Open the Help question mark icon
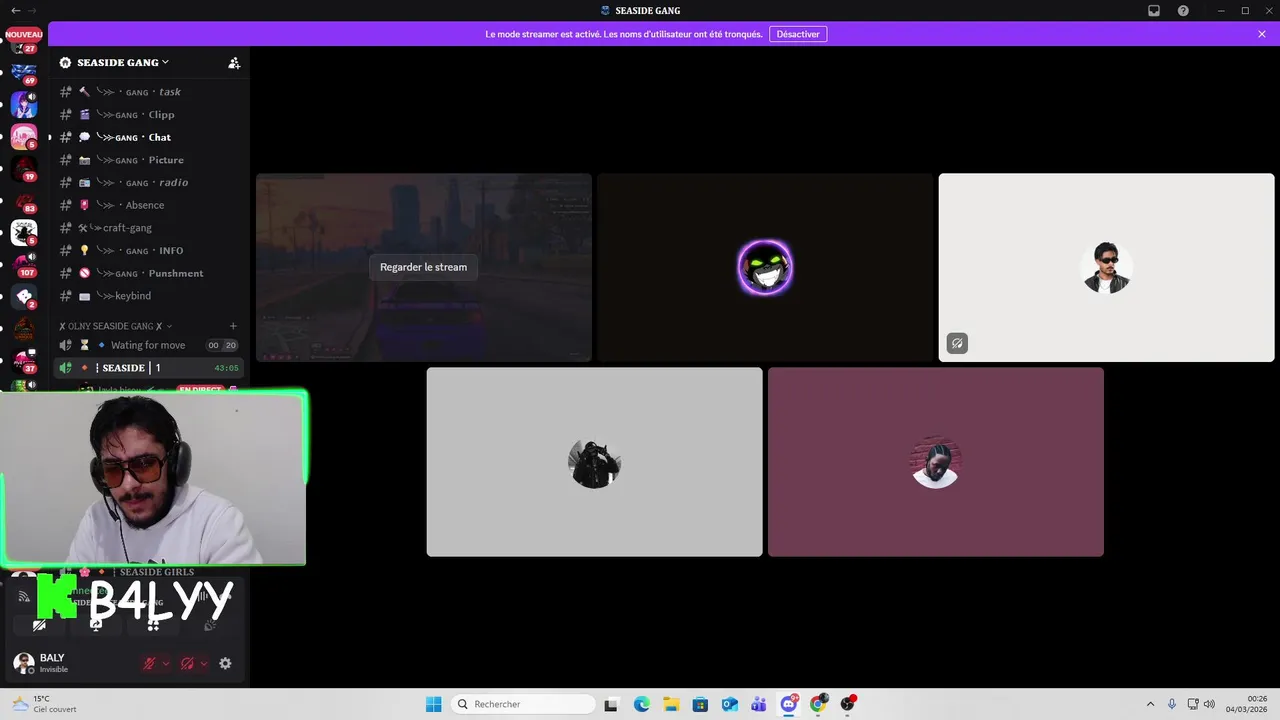This screenshot has height=720, width=1280. pyautogui.click(x=1183, y=10)
